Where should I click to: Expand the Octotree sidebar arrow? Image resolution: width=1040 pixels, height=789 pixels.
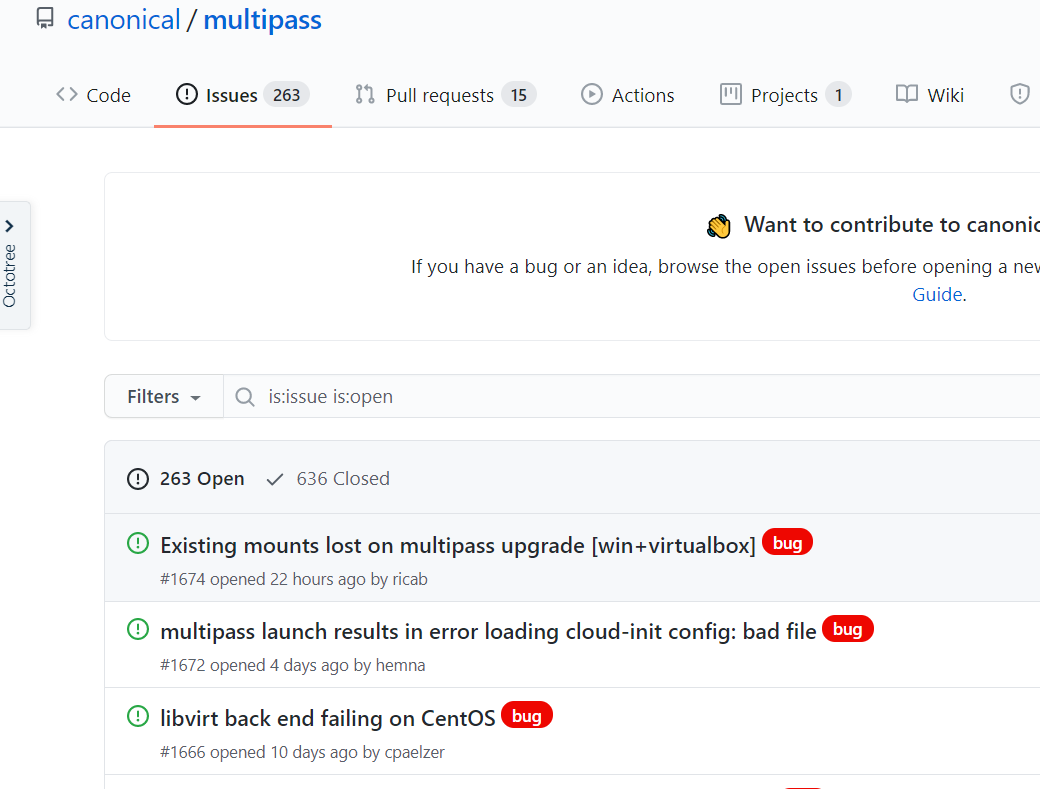pyautogui.click(x=9, y=226)
